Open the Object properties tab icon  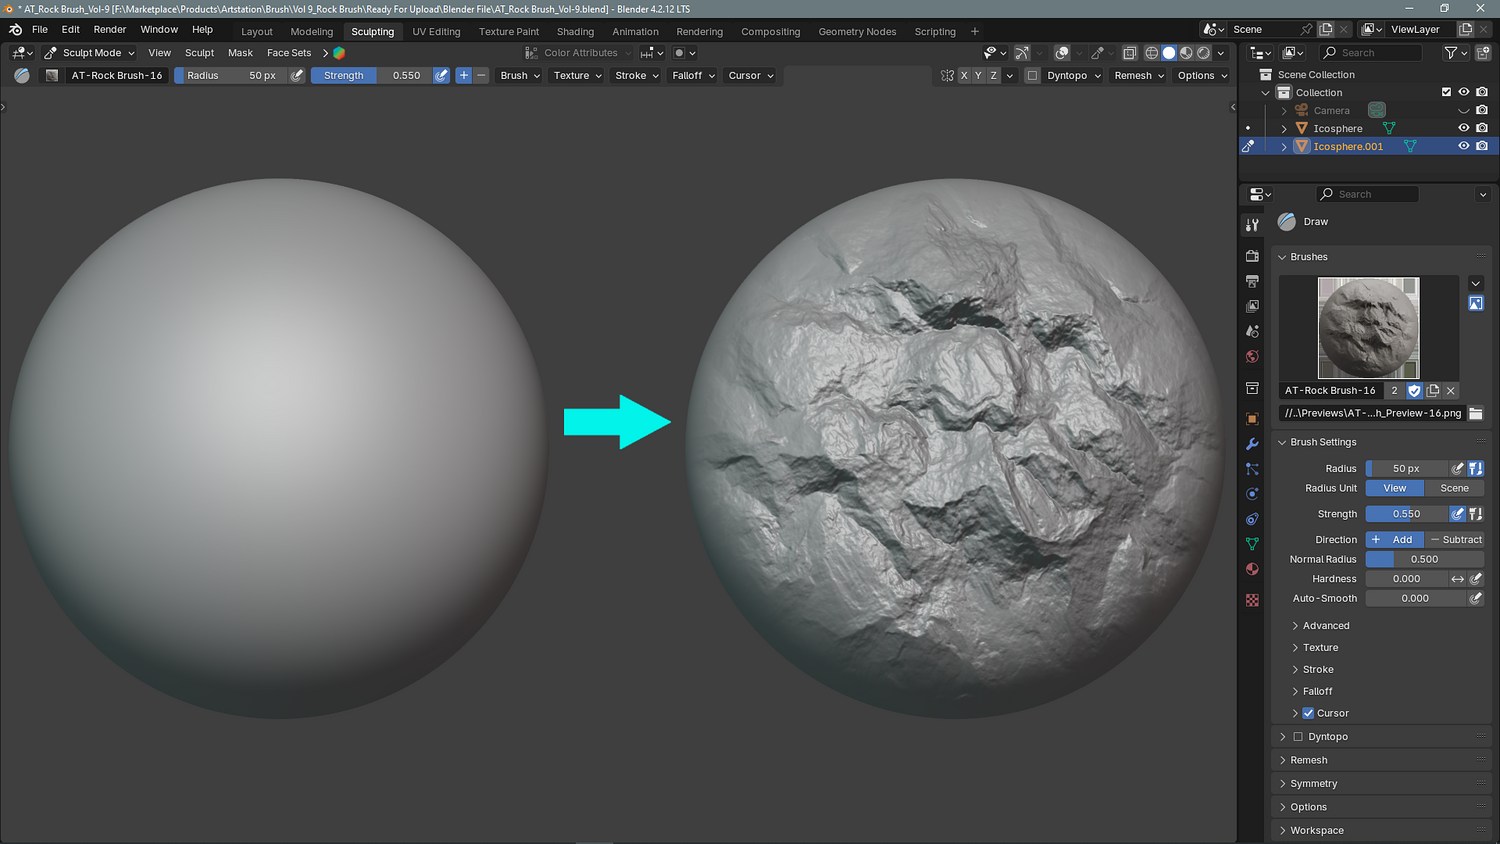(1252, 419)
